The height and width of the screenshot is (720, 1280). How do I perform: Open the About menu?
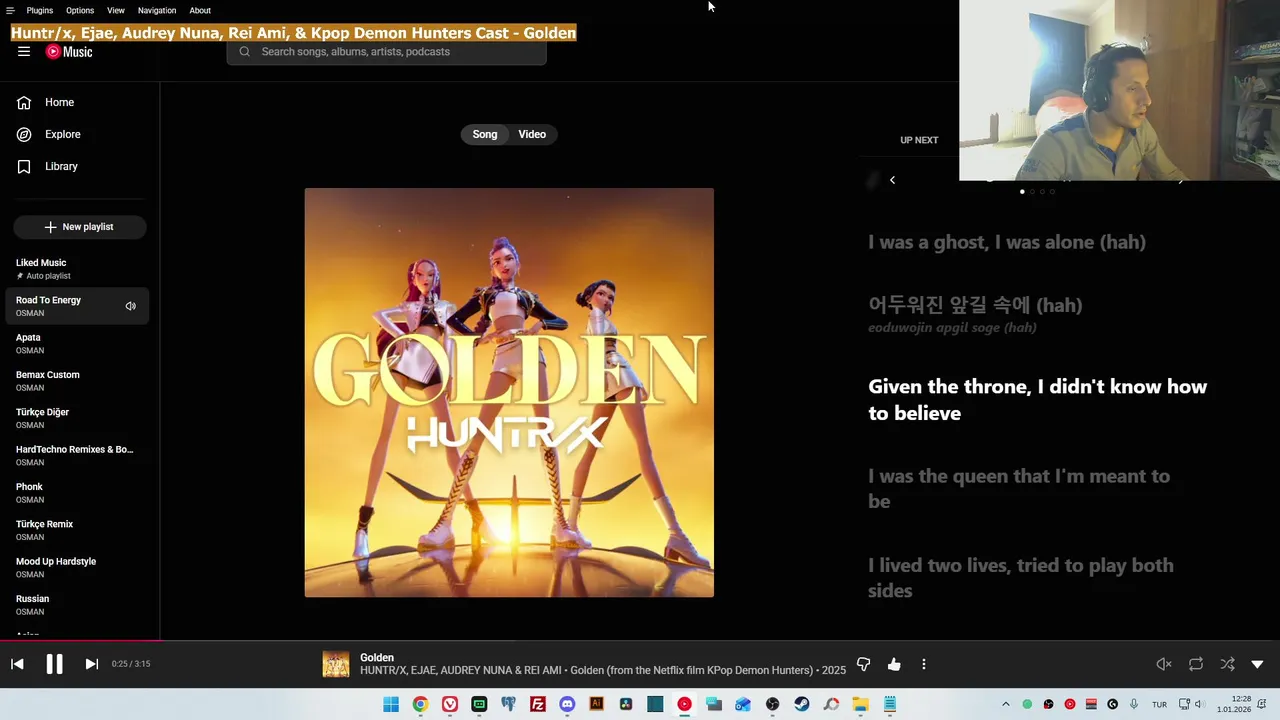click(x=200, y=10)
